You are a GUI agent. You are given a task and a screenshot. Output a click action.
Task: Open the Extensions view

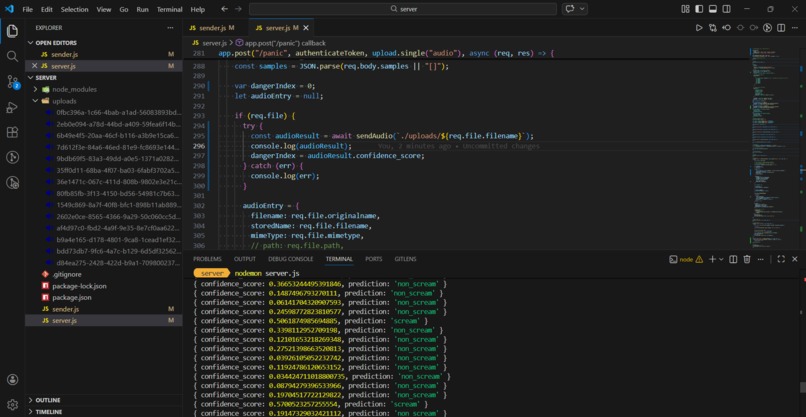pos(12,132)
